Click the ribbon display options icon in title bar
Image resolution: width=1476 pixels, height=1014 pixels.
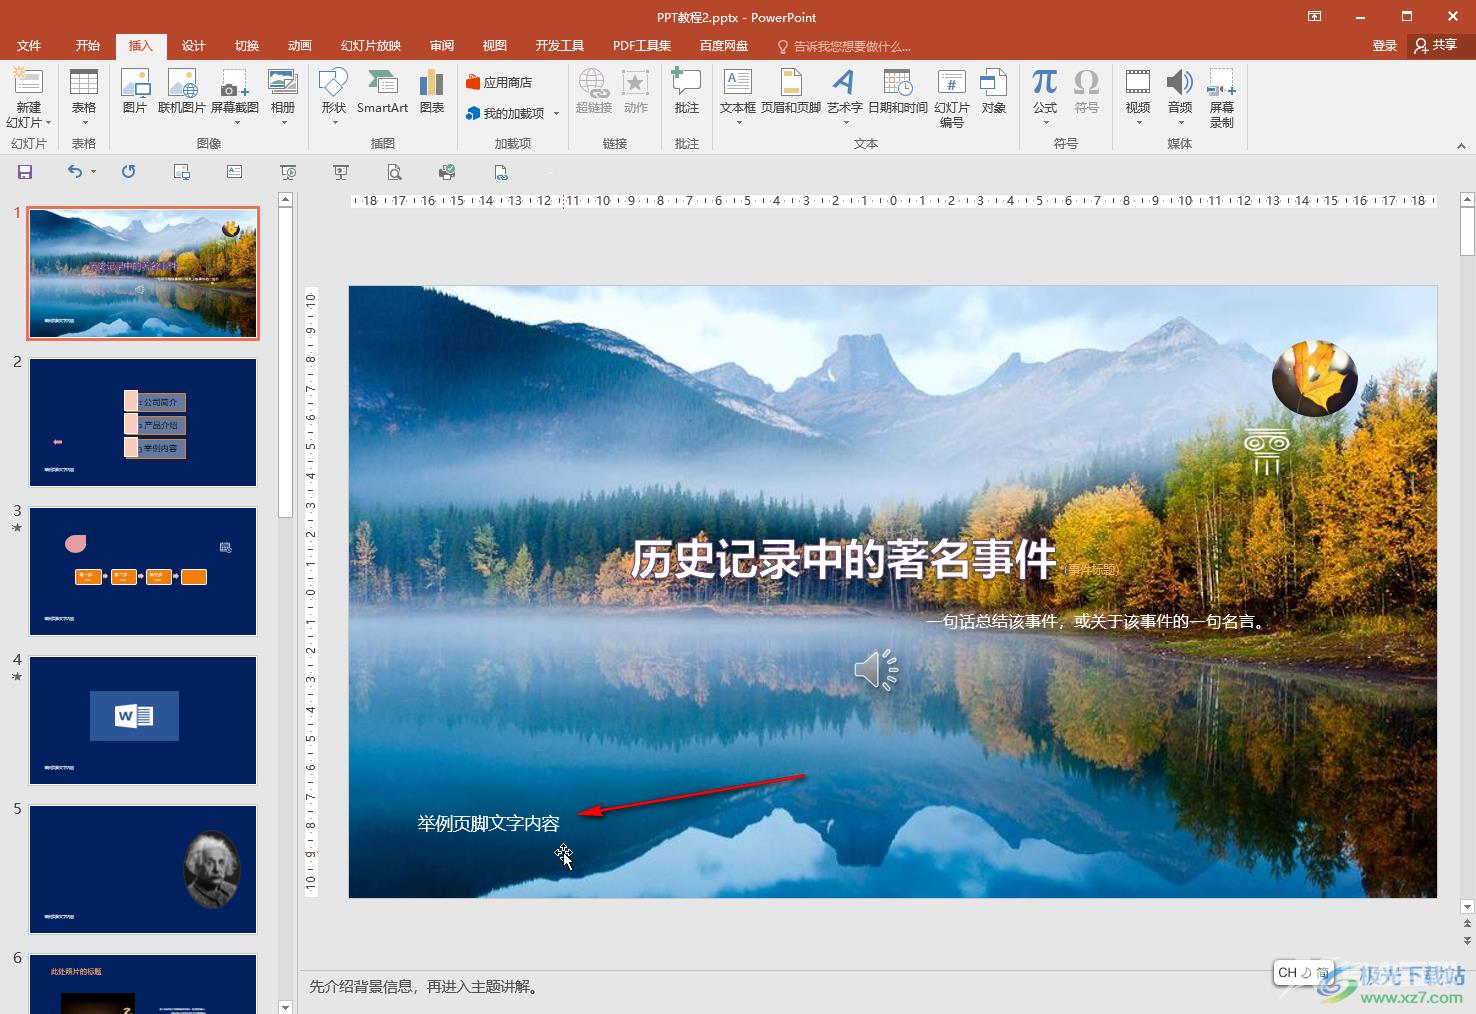pyautogui.click(x=1314, y=17)
